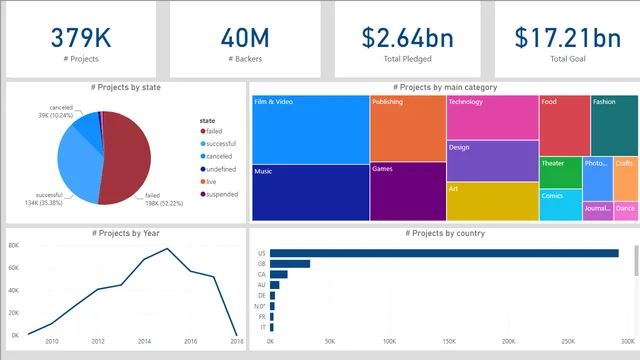
Task: Select the Games treemap tile
Action: pos(408,191)
